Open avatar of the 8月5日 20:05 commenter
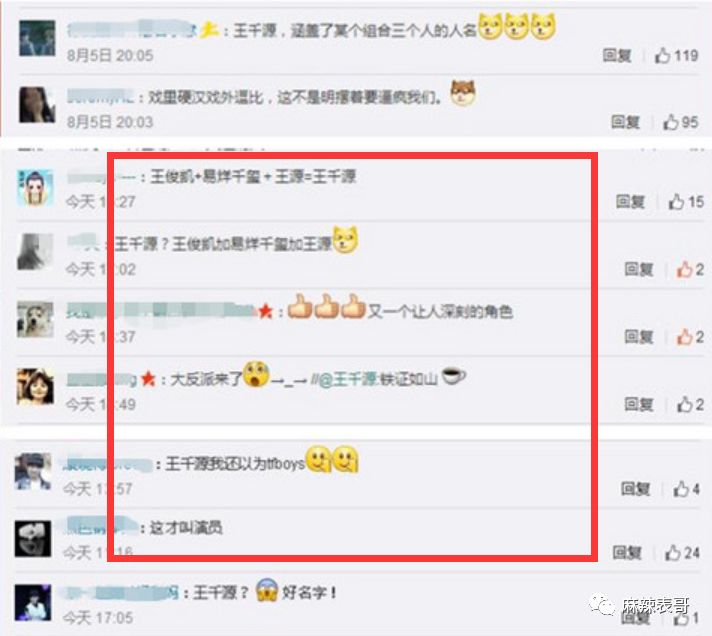The width and height of the screenshot is (712, 636). click(37, 38)
